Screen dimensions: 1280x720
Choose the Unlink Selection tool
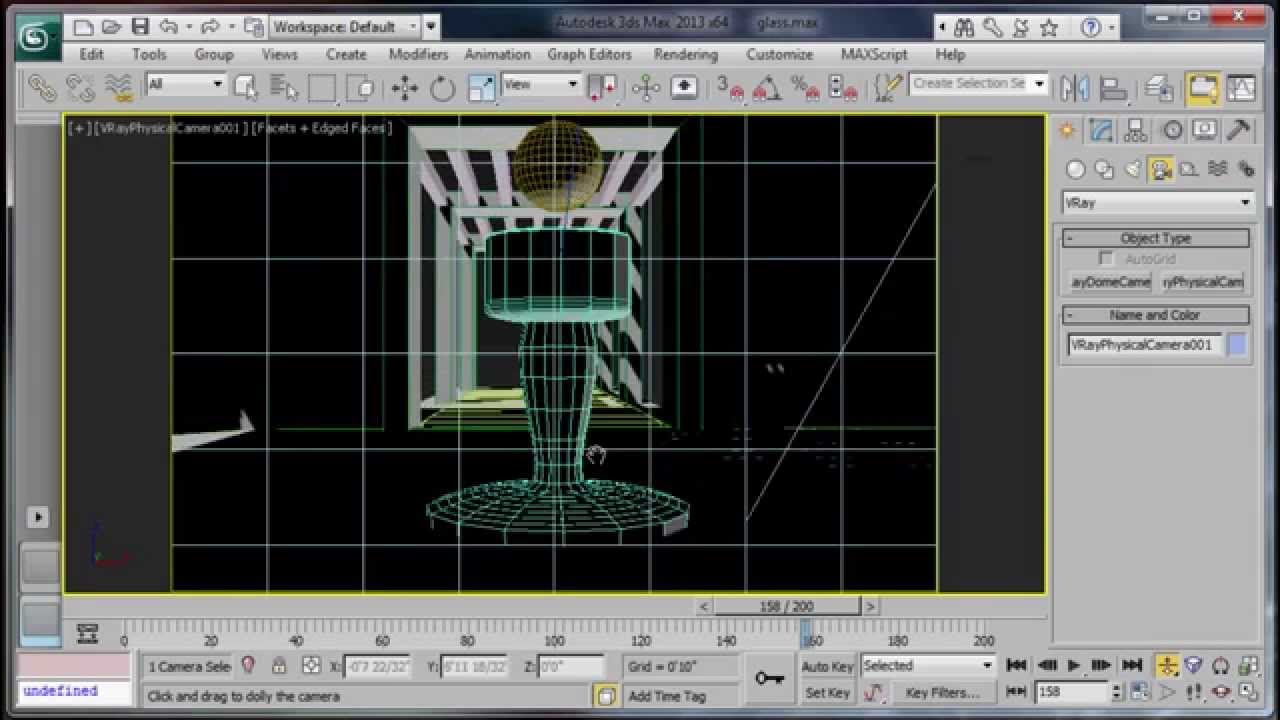[80, 89]
